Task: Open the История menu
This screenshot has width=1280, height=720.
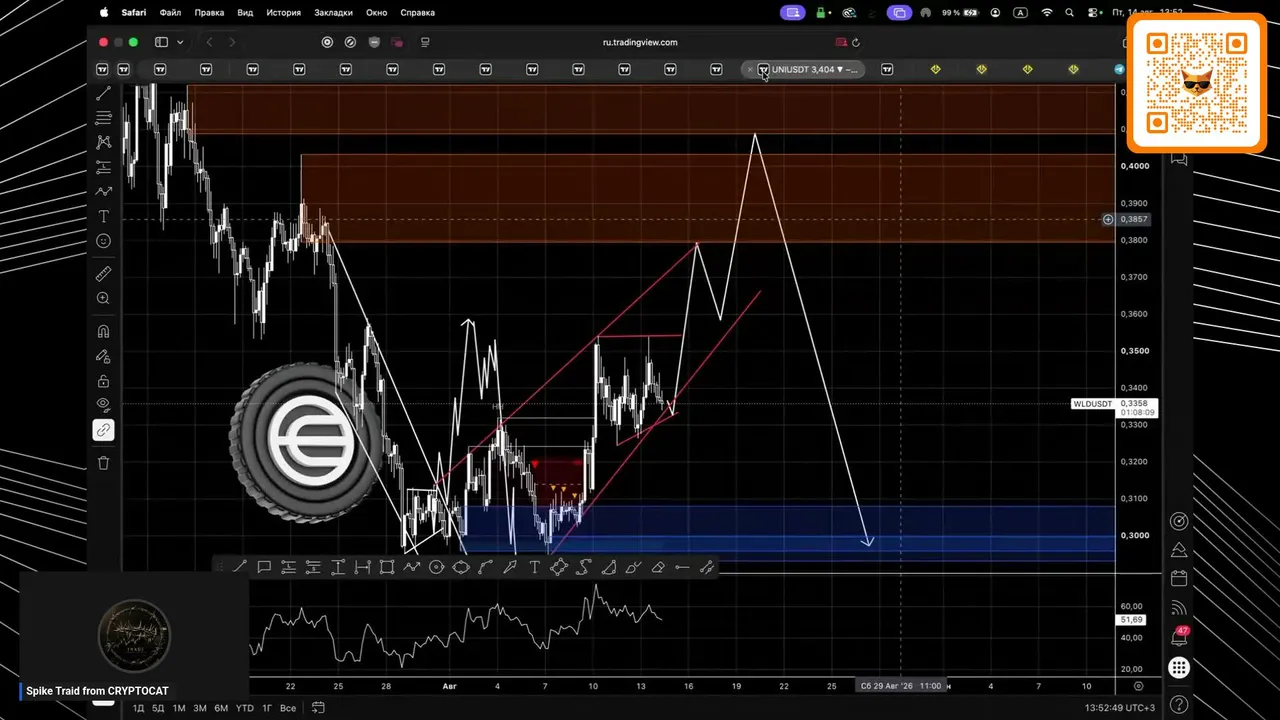Action: point(284,13)
